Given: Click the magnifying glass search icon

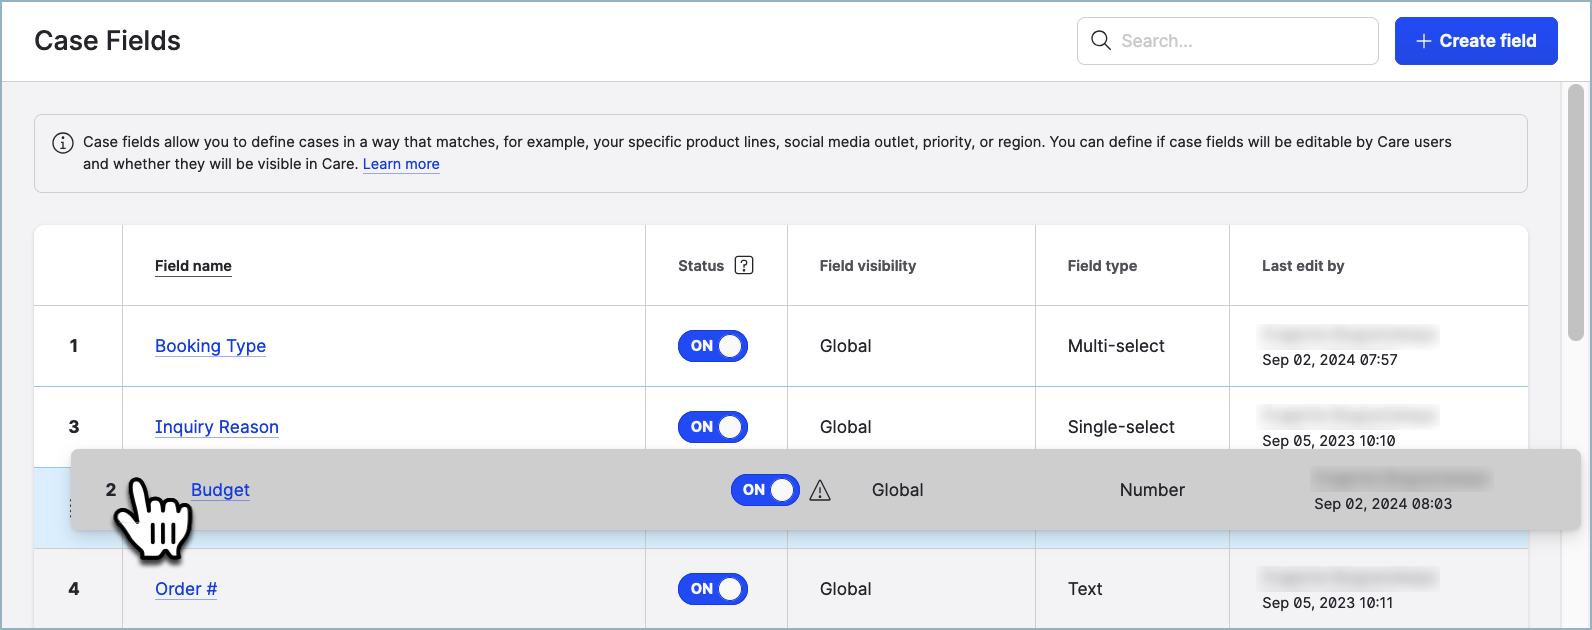Looking at the screenshot, I should [x=1100, y=41].
